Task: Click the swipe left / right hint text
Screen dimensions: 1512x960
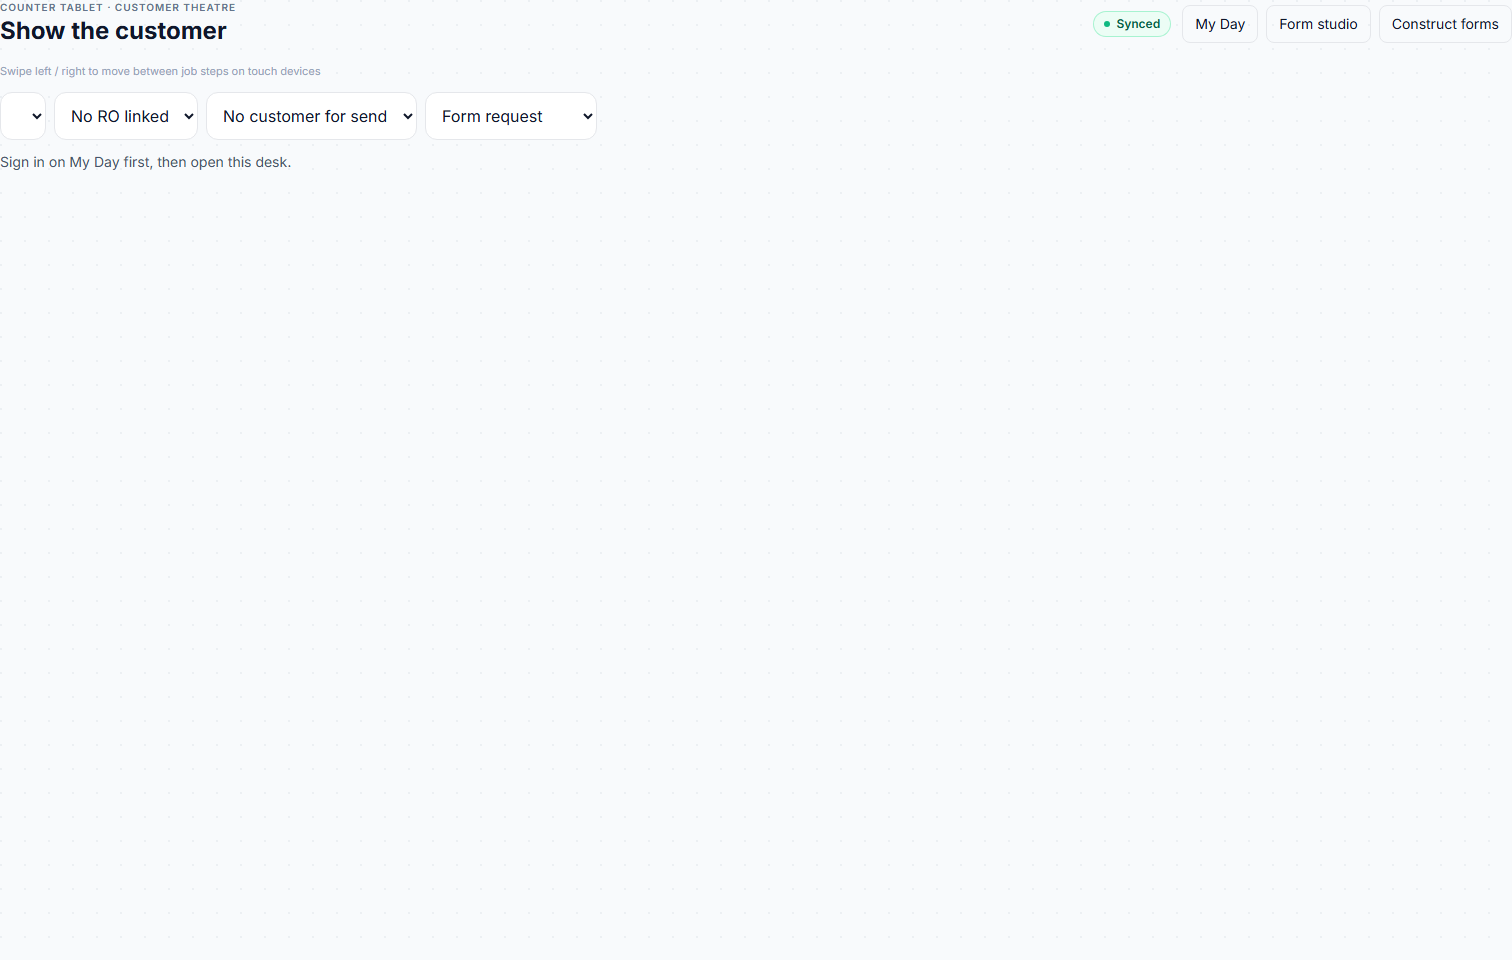Action: 160,71
